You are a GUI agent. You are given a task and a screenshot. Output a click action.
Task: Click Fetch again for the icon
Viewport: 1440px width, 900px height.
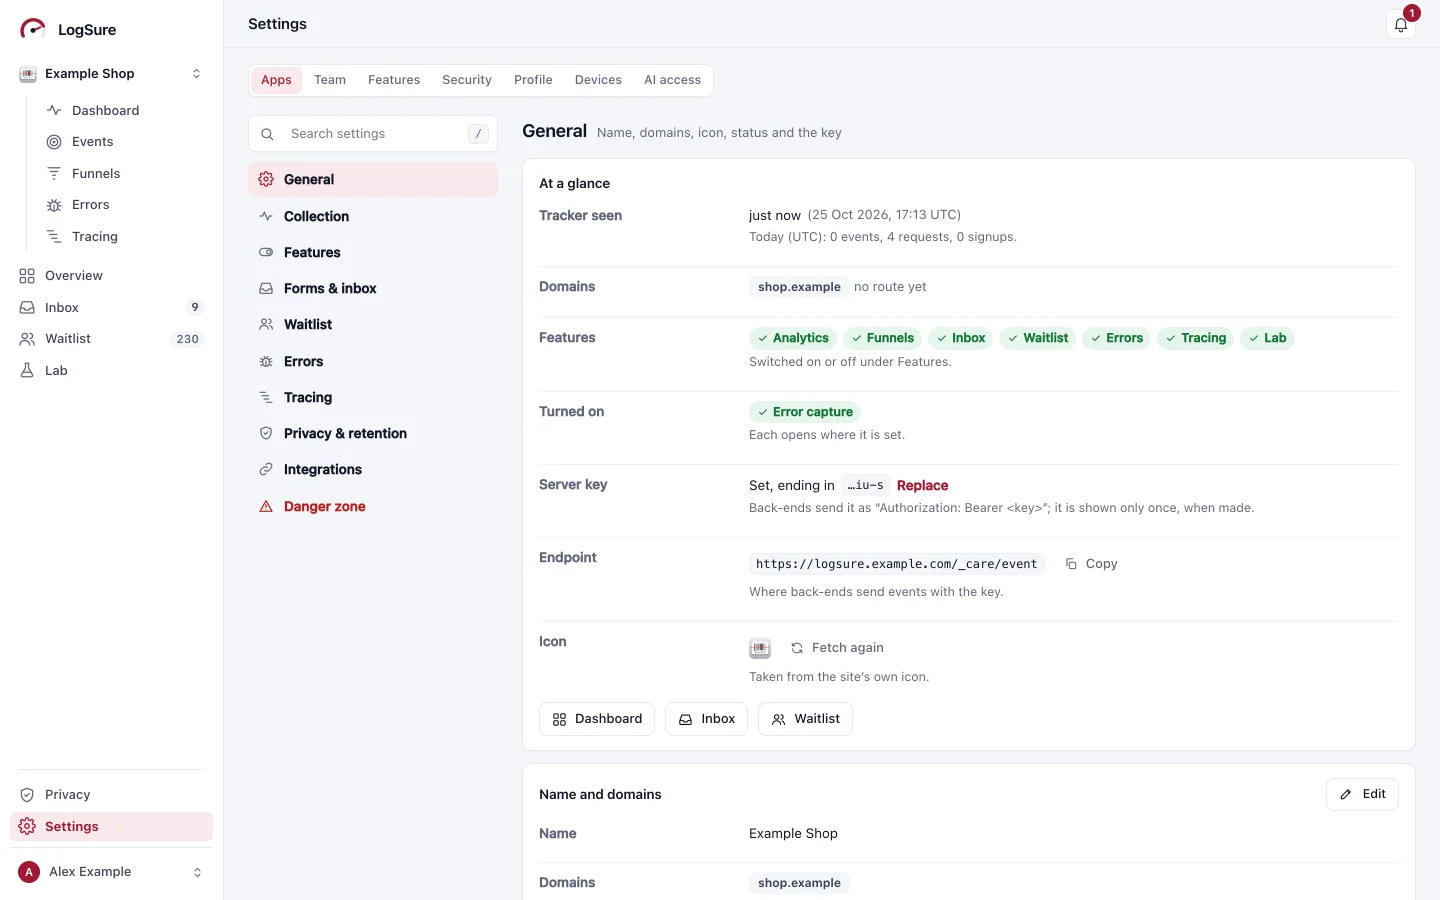(837, 648)
